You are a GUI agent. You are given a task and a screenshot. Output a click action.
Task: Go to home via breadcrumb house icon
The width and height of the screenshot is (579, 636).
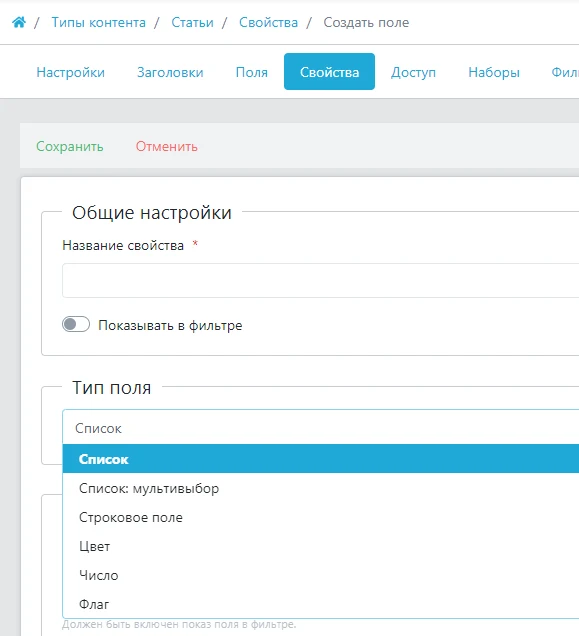(x=19, y=22)
